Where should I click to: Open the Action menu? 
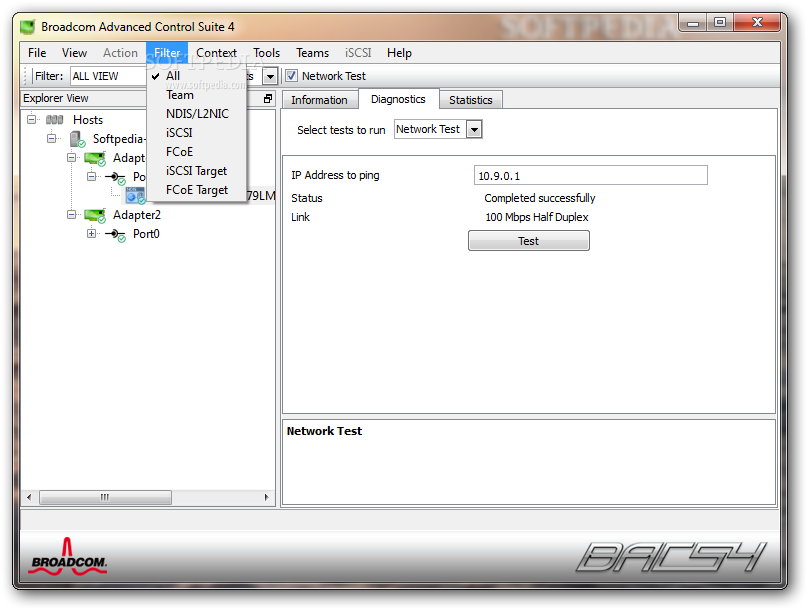click(121, 53)
